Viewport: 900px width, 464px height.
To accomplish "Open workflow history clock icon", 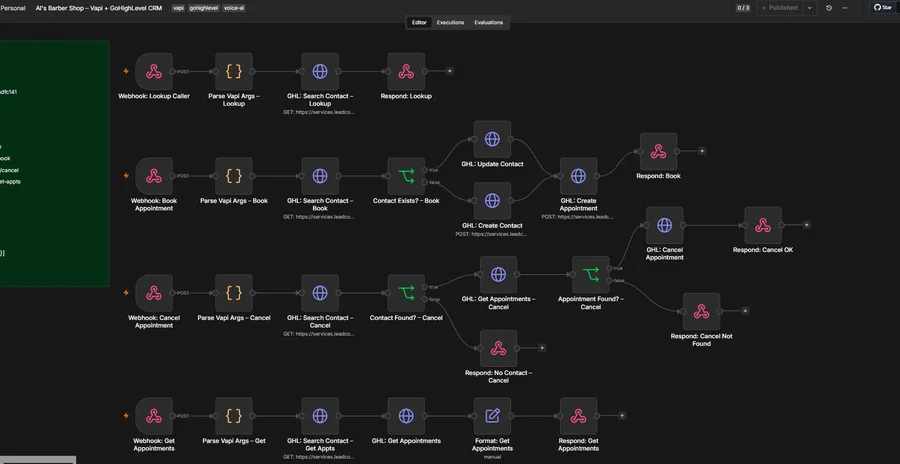I will point(829,8).
